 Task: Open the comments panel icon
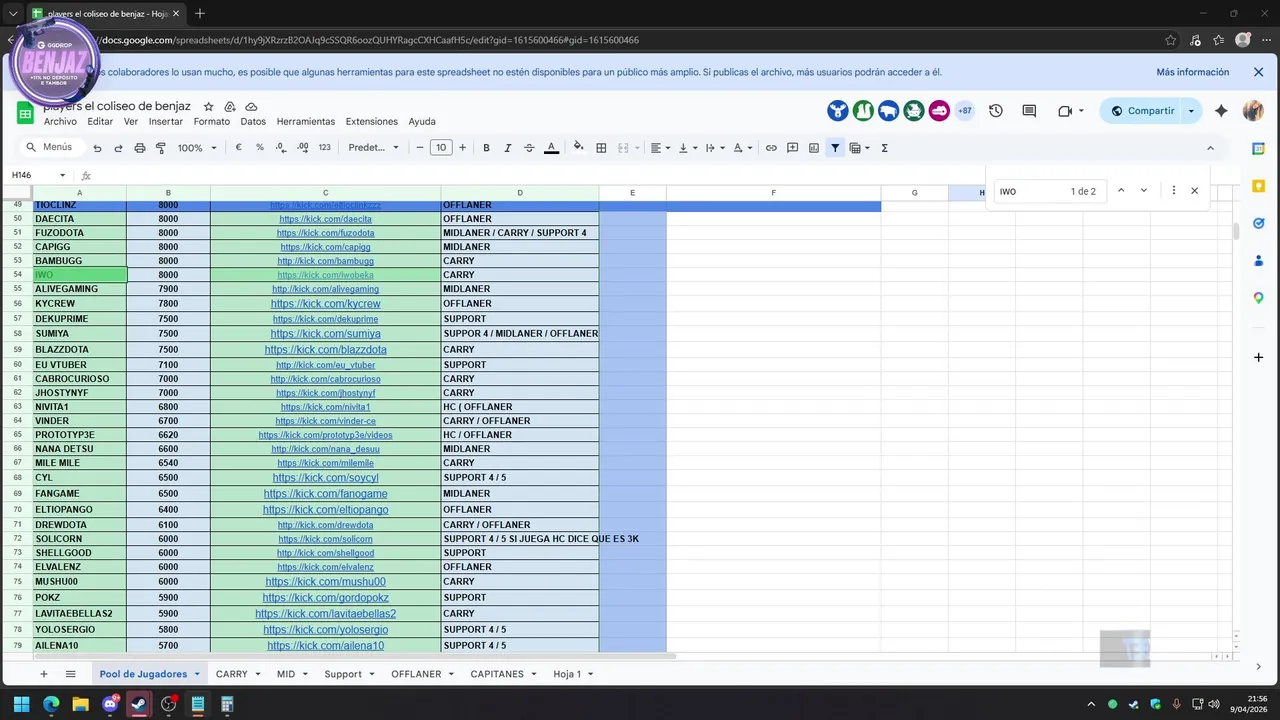point(1029,111)
